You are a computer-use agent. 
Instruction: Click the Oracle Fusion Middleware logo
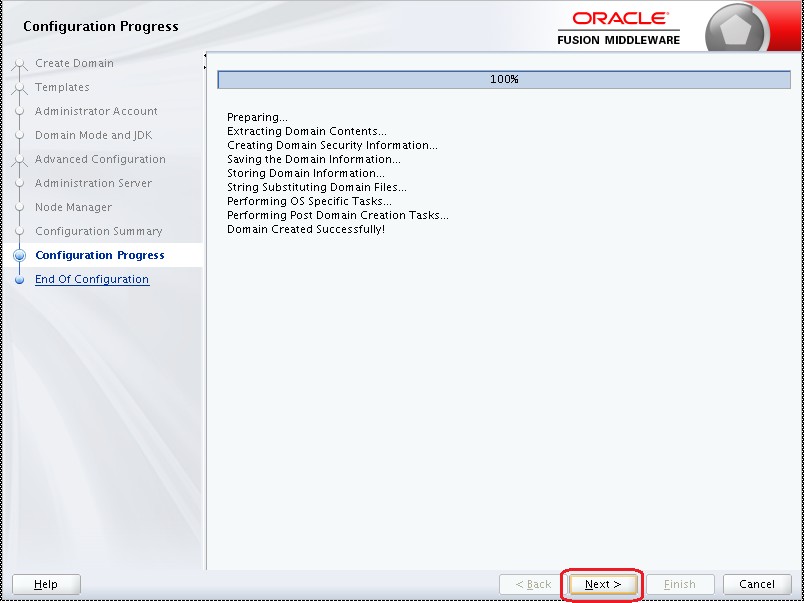click(x=618, y=28)
